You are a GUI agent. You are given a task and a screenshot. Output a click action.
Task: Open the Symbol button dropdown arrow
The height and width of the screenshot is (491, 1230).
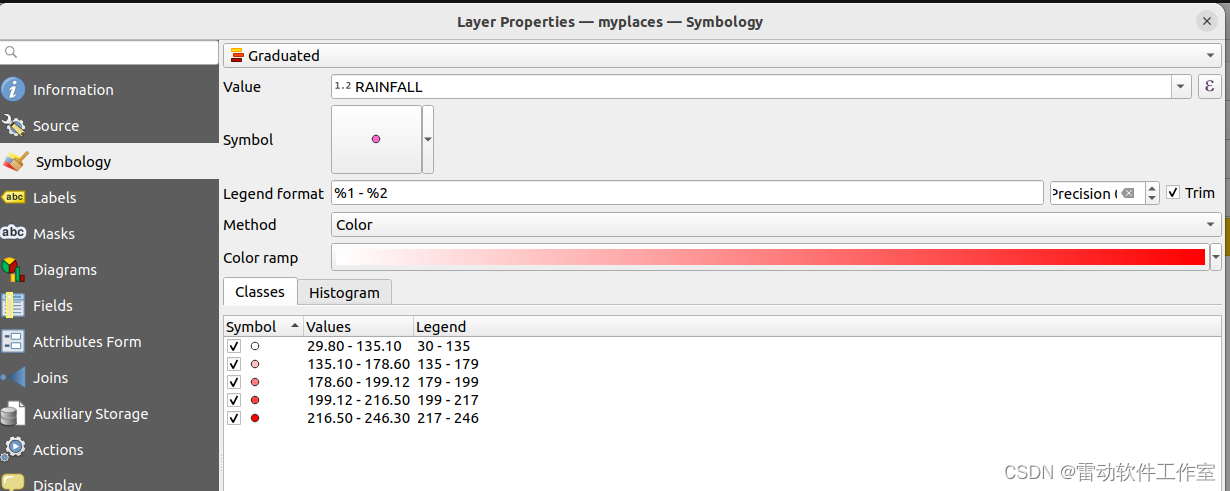428,140
